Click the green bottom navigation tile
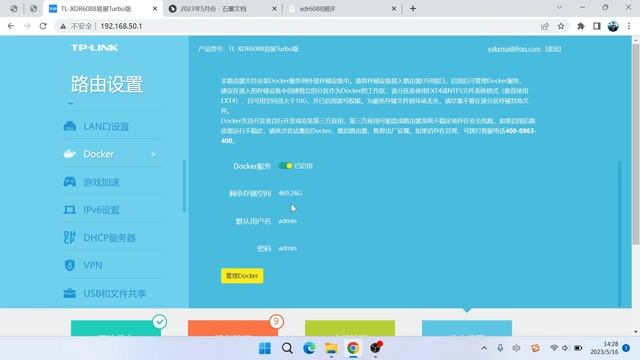640x360 pixels. coord(116,328)
